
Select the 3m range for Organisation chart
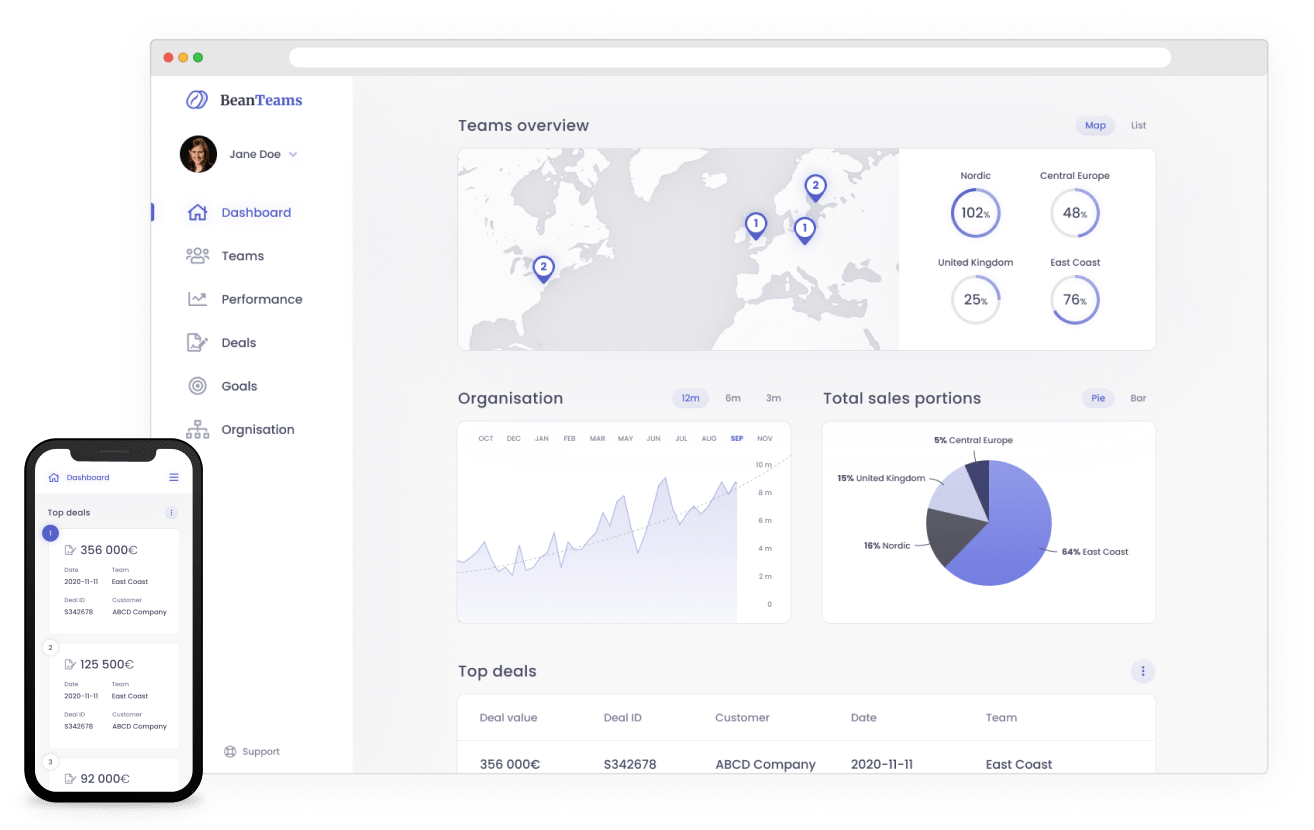[x=773, y=398]
